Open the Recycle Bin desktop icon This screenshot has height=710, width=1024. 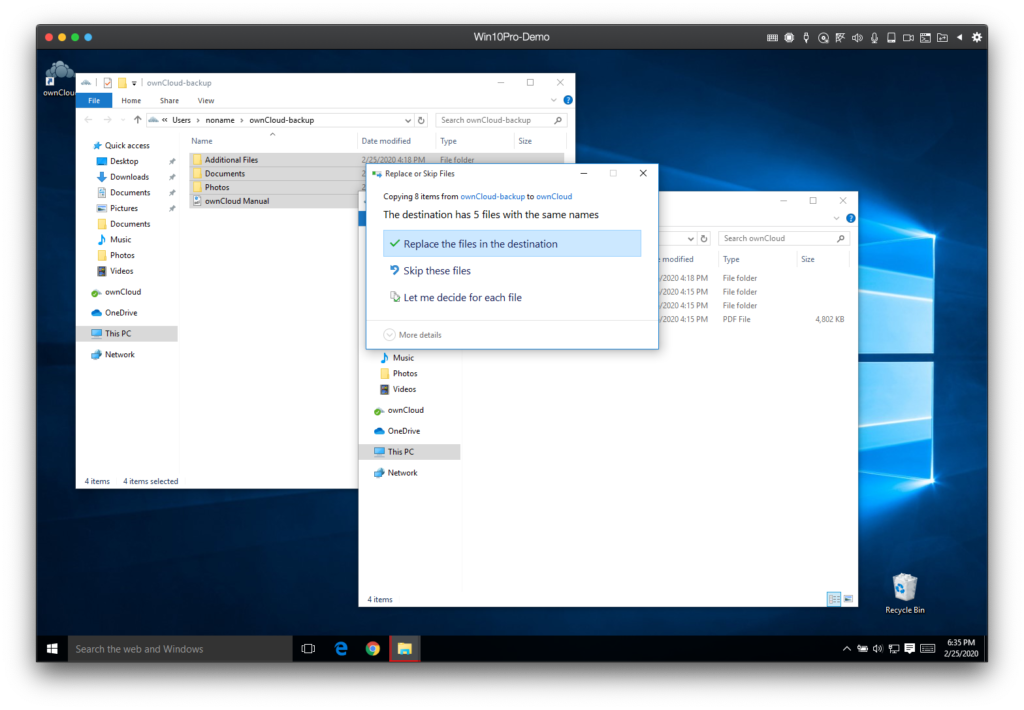[904, 594]
